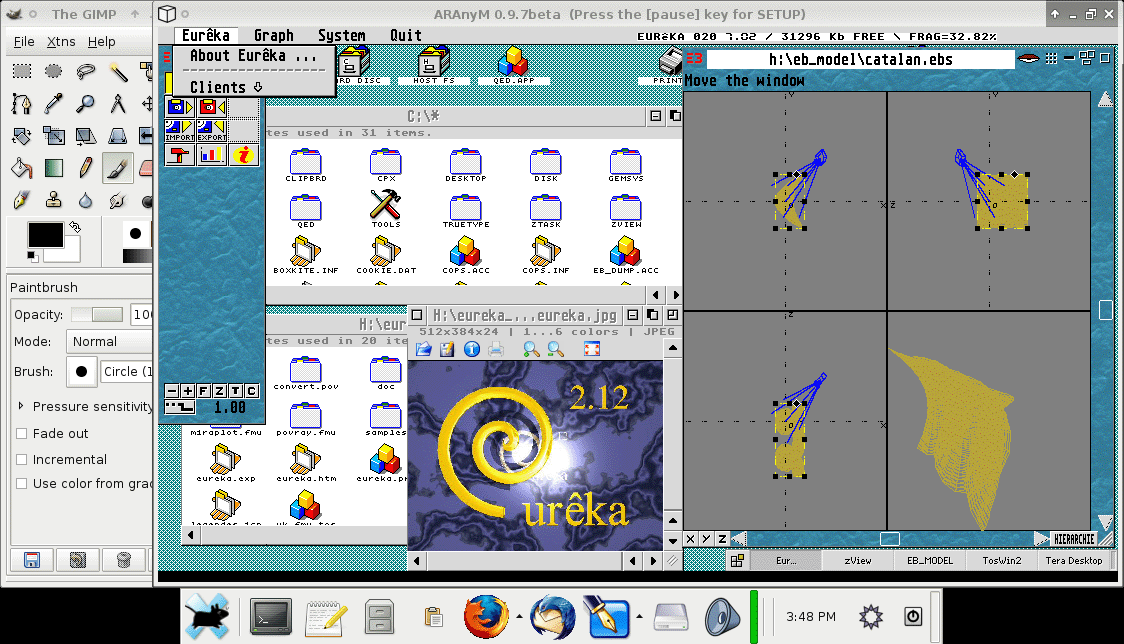Pick the Blend gradient tool
Viewport: 1124px width, 644px height.
(x=54, y=169)
